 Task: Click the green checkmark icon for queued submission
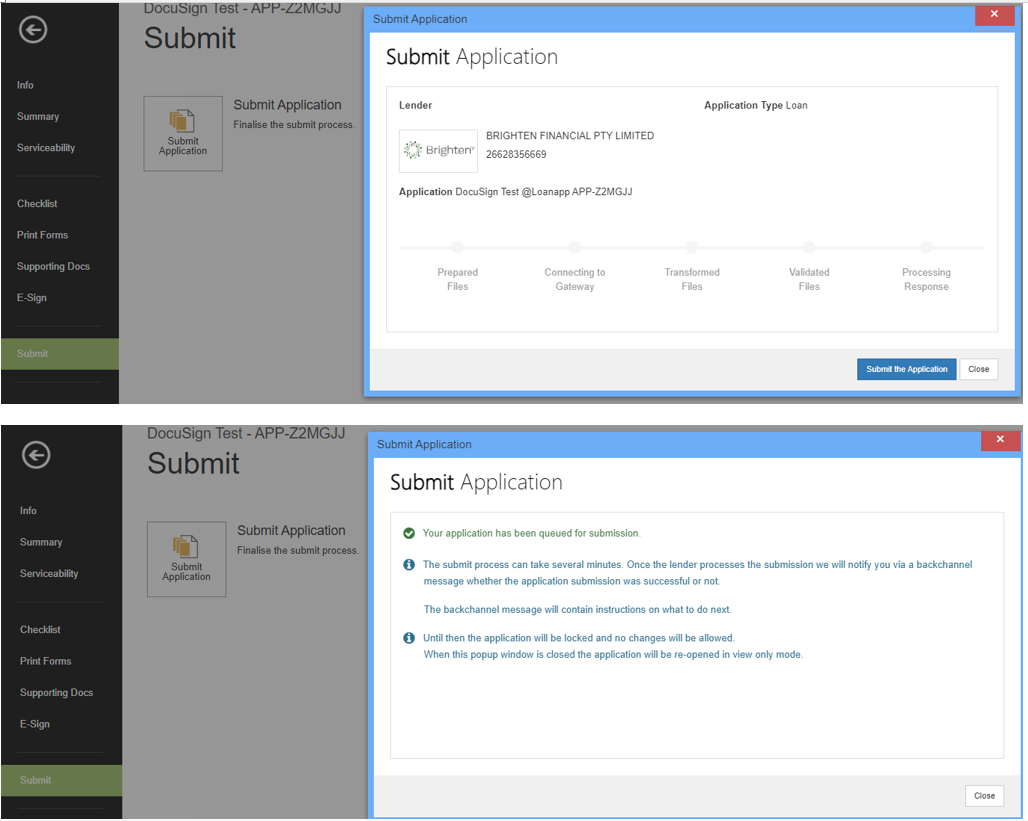(x=408, y=533)
